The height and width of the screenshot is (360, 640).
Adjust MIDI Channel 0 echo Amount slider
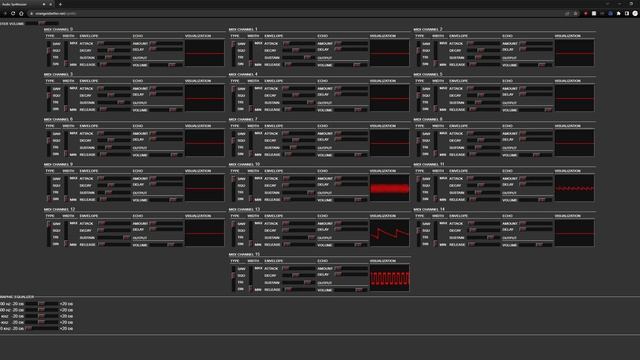tap(166, 43)
